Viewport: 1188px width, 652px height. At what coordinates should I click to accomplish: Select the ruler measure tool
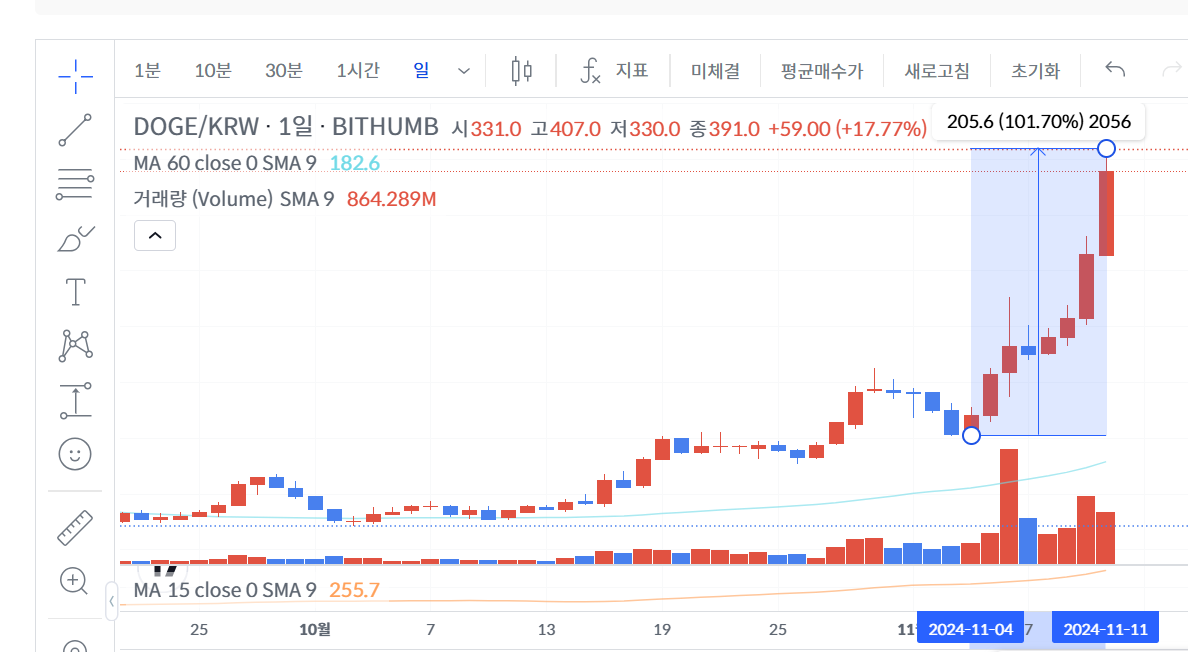75,528
